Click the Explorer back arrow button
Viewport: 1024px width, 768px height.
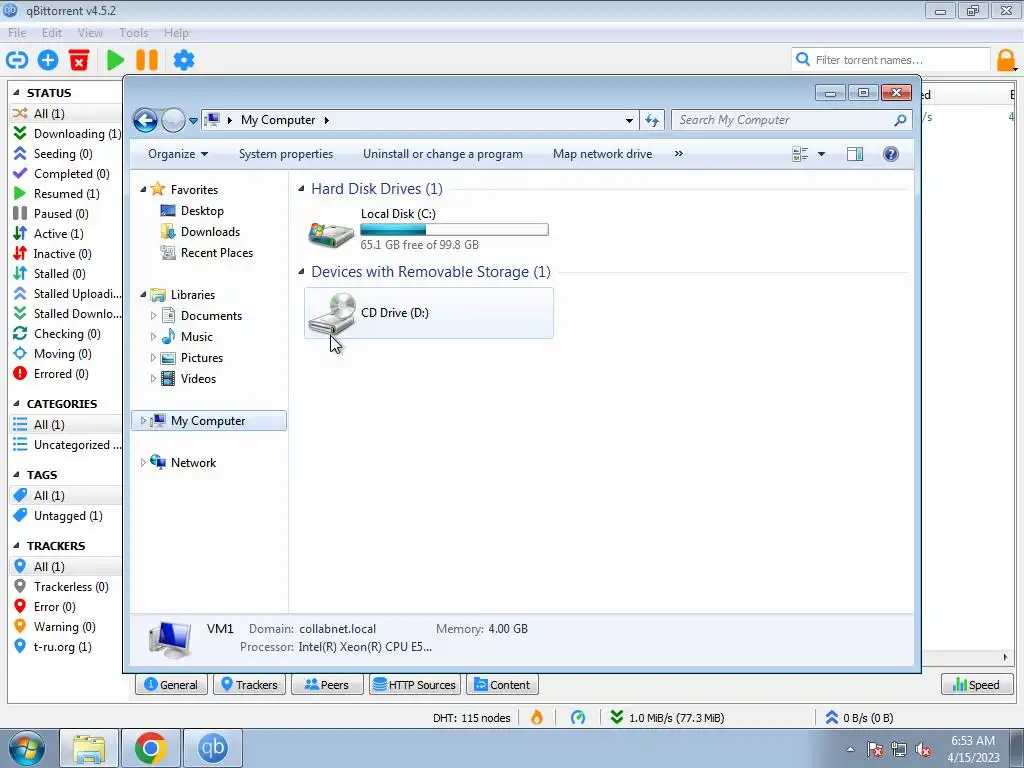click(x=145, y=120)
